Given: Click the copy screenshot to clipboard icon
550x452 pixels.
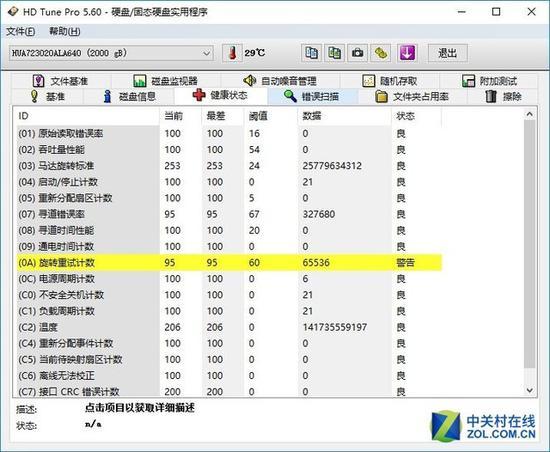Looking at the screenshot, I should pyautogui.click(x=334, y=53).
